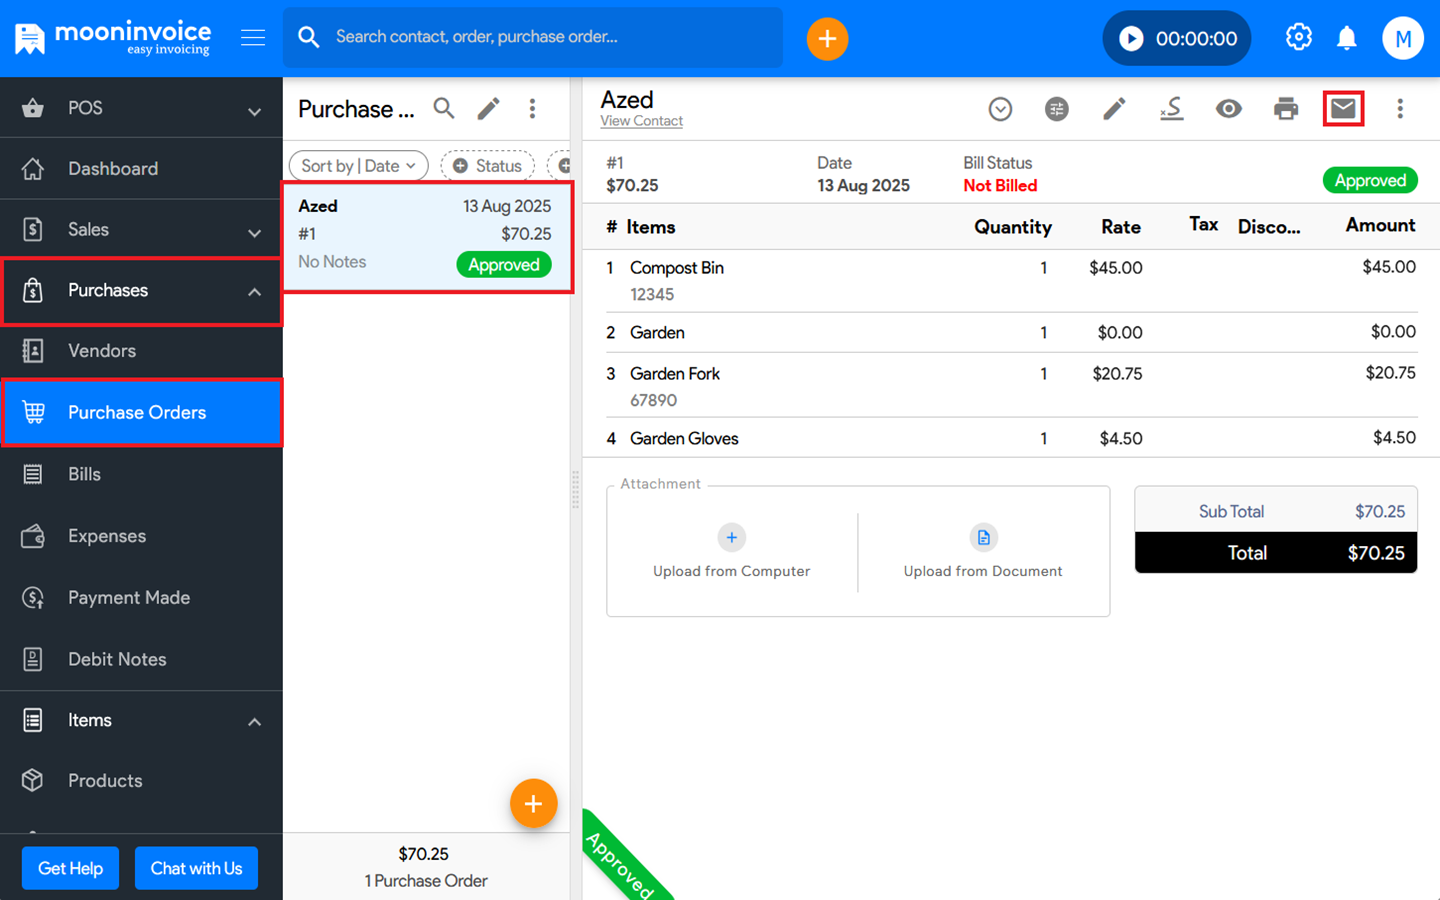1440x900 pixels.
Task: Start the timer play button
Action: (x=1131, y=39)
